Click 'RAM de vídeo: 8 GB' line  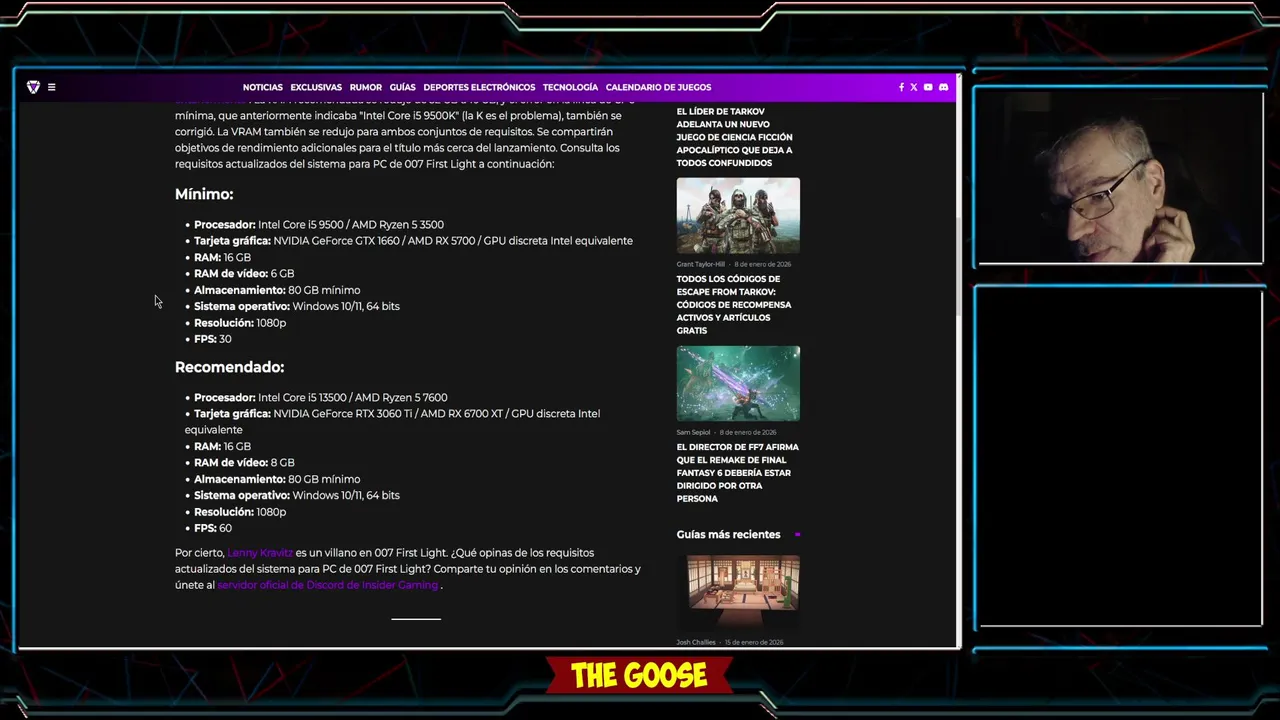[x=244, y=463]
